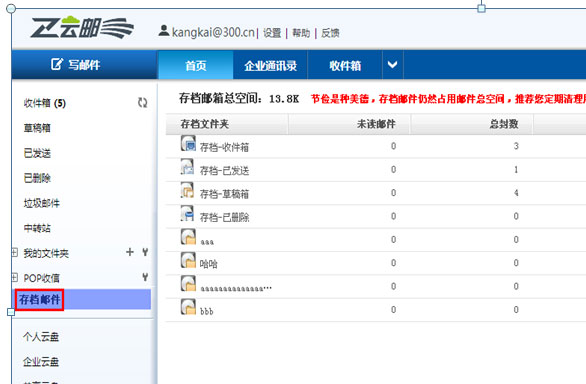Expand the 我的文件夹 tree node
The height and width of the screenshot is (384, 586).
click(x=14, y=253)
